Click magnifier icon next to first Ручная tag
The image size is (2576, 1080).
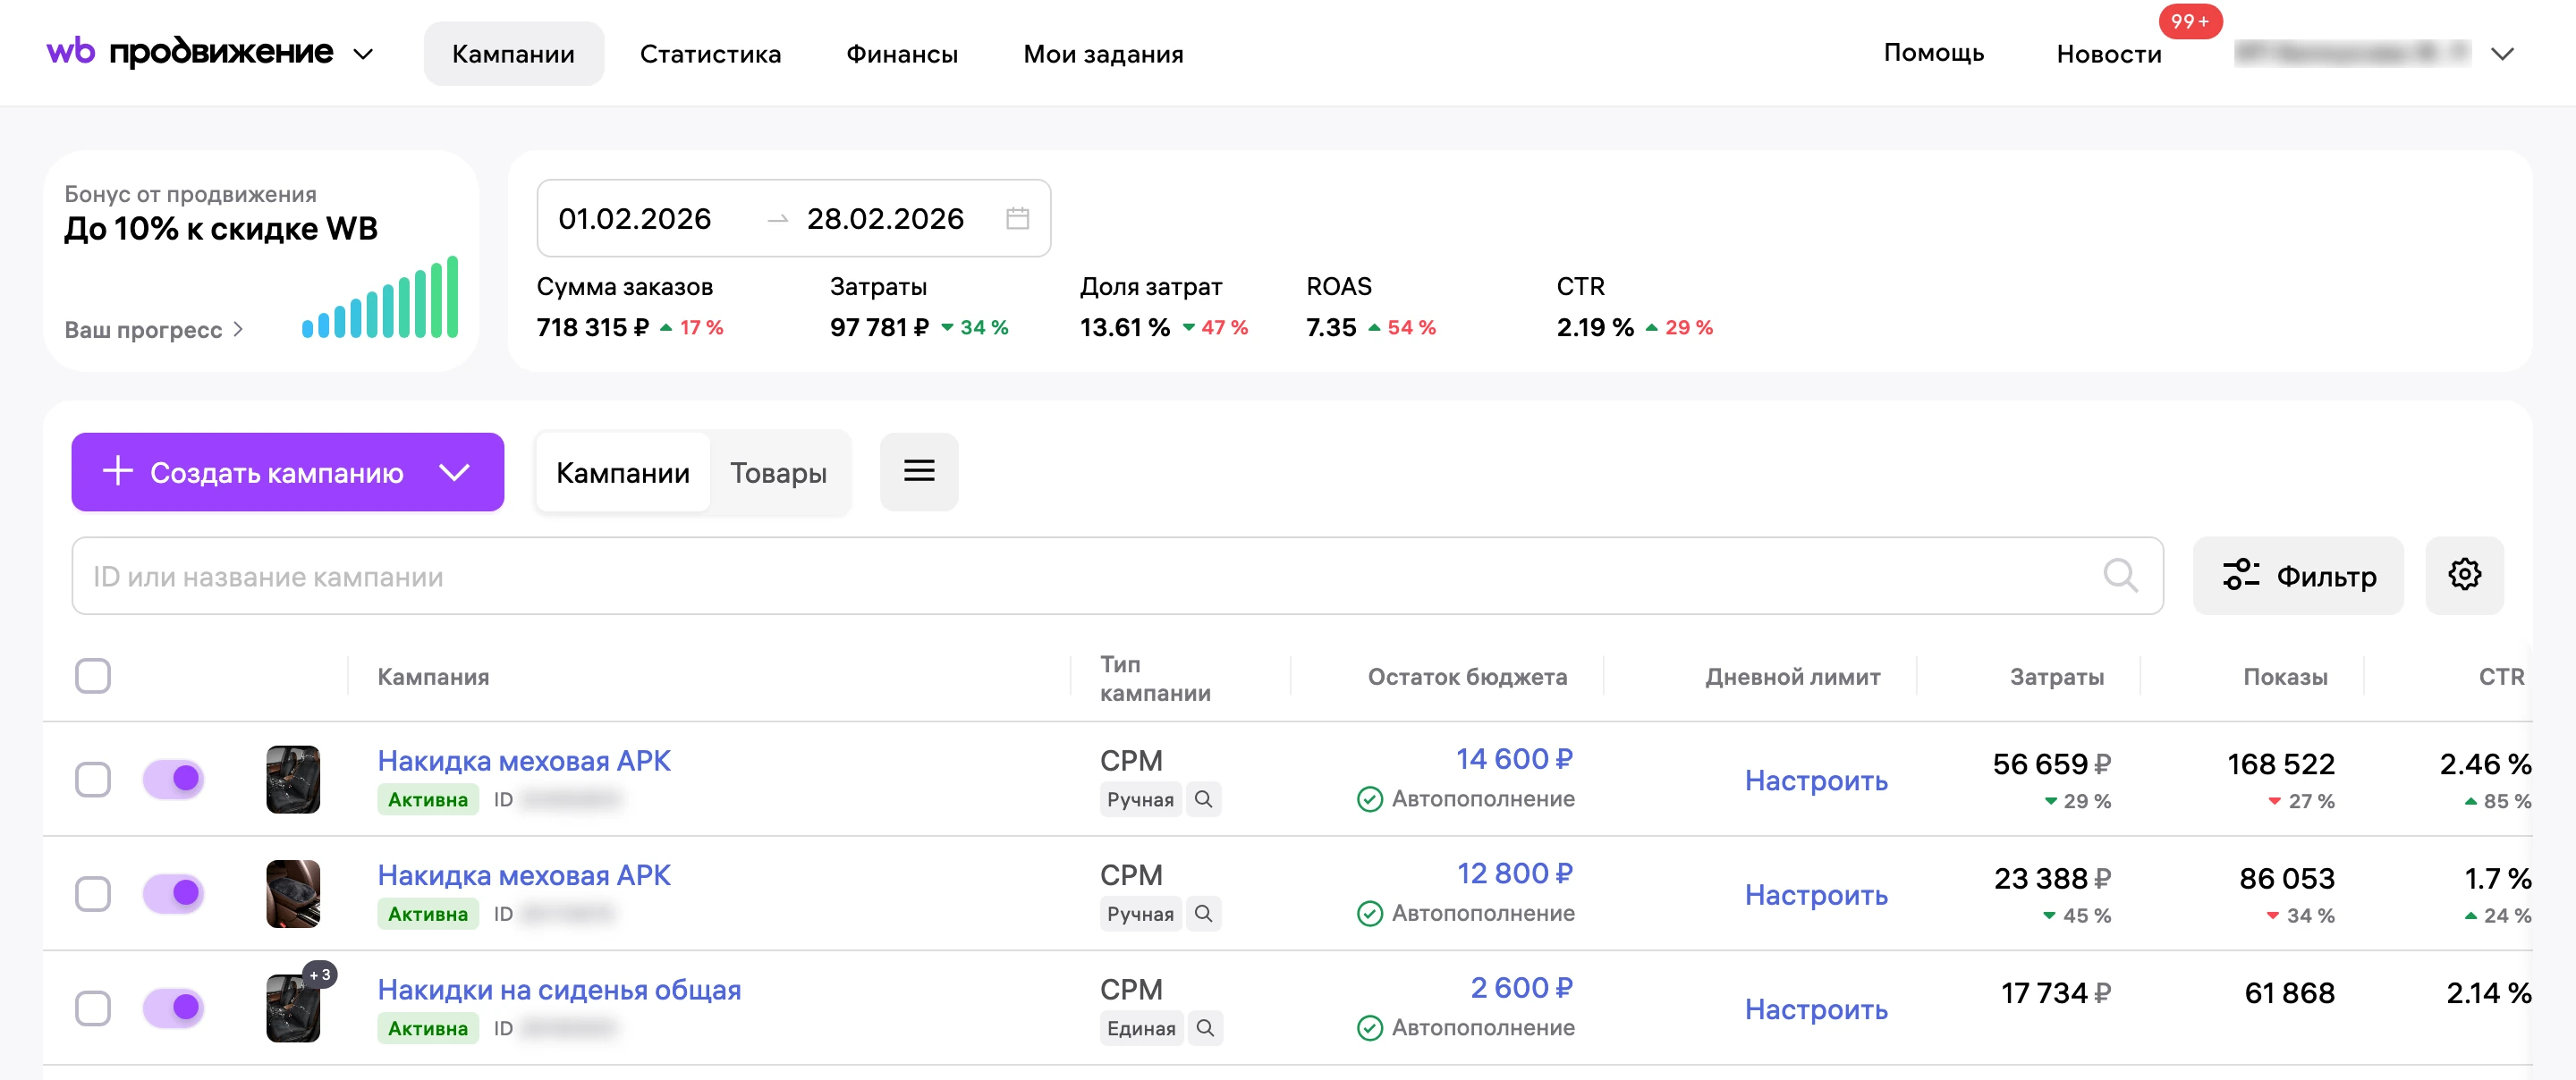[1204, 800]
